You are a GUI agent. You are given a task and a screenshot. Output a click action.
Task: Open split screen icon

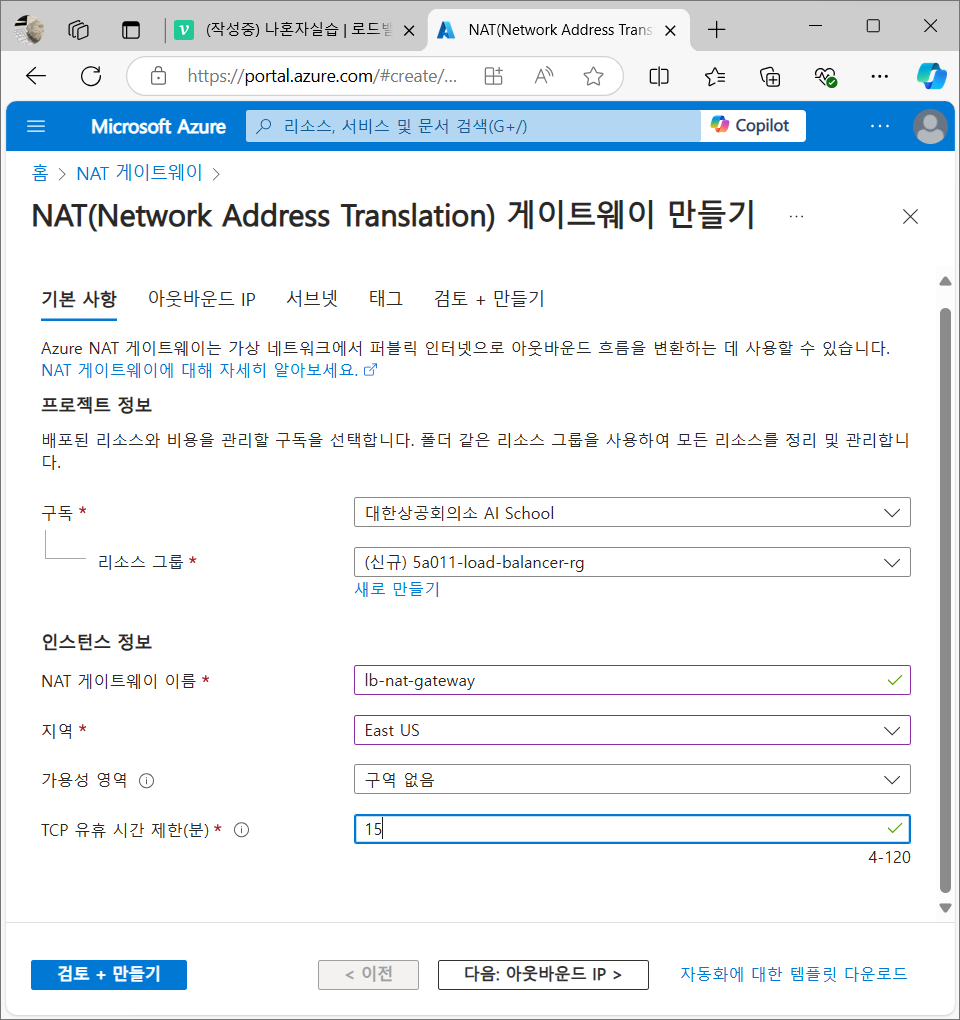point(659,77)
